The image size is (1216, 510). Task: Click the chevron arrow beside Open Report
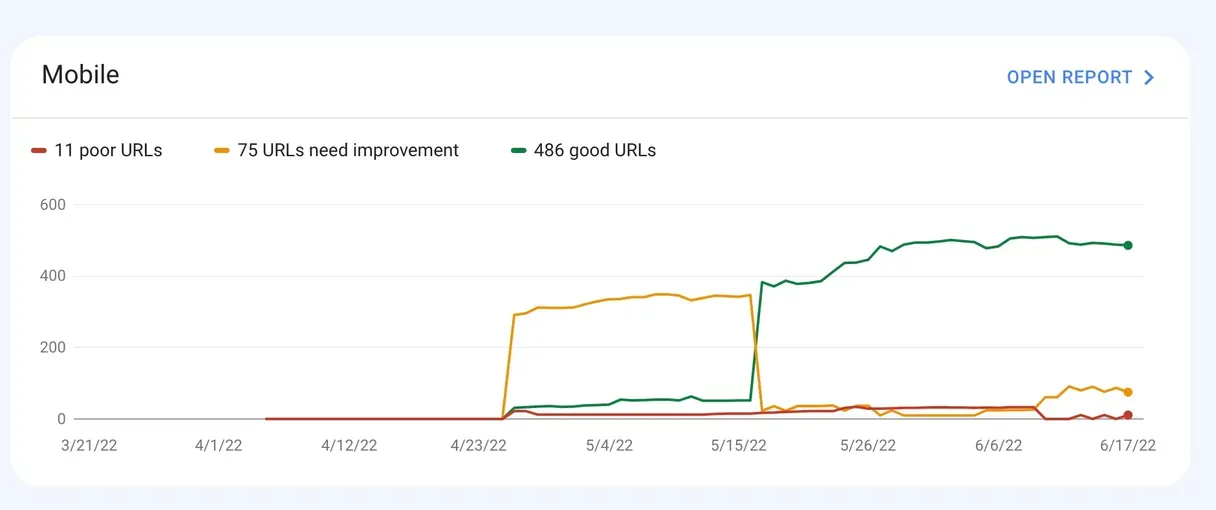(x=1149, y=77)
